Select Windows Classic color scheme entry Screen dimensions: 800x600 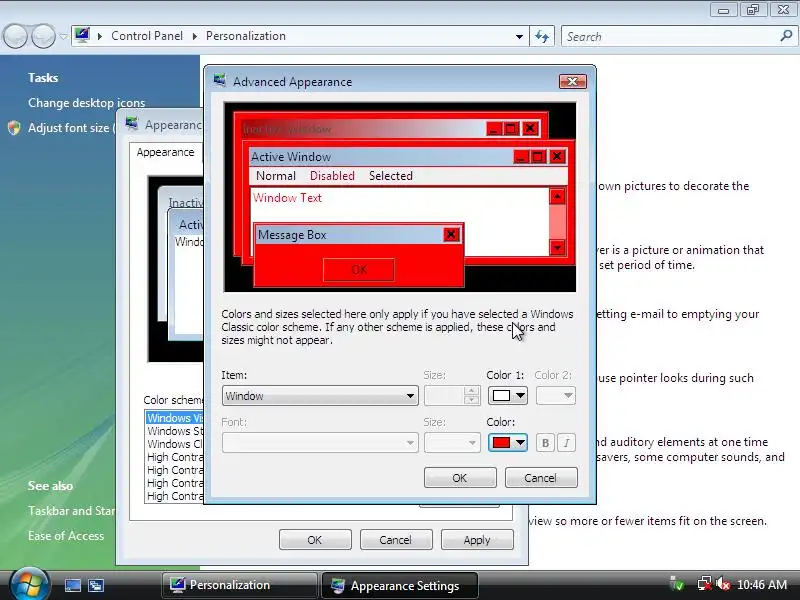pos(174,444)
